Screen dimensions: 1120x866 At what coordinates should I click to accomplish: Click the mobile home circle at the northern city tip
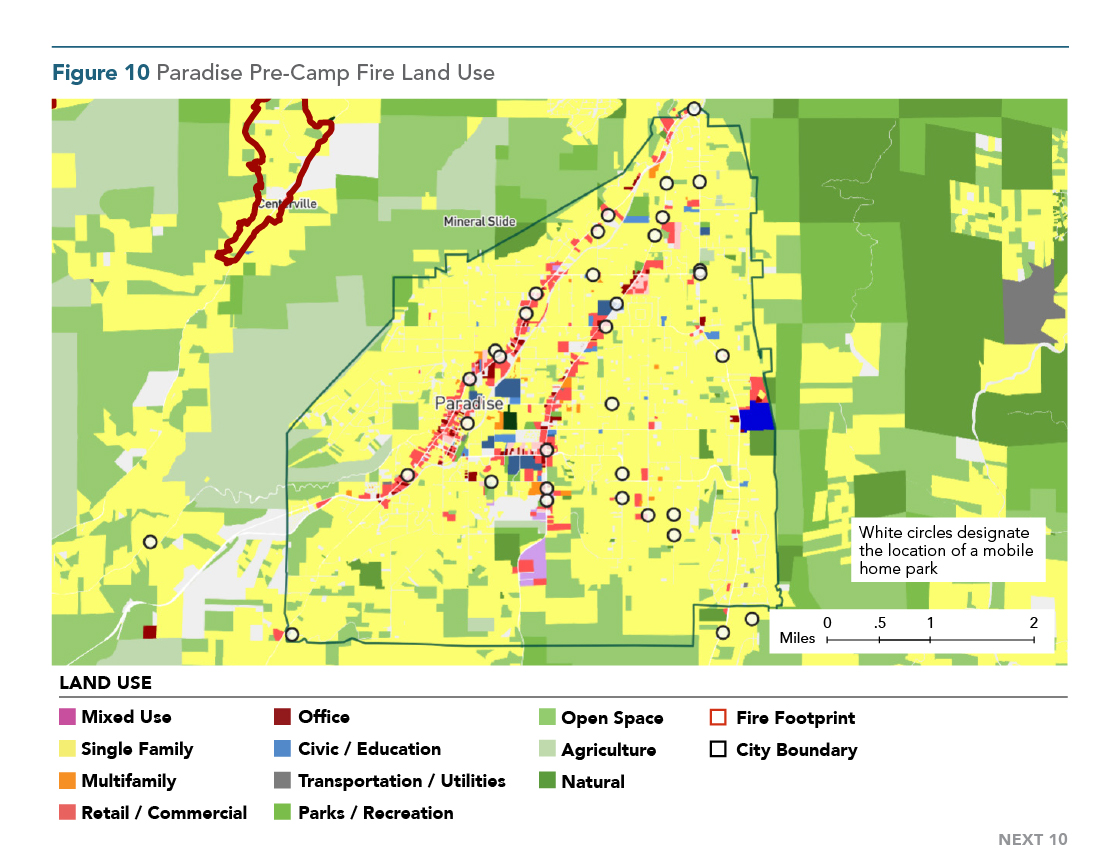click(x=694, y=109)
